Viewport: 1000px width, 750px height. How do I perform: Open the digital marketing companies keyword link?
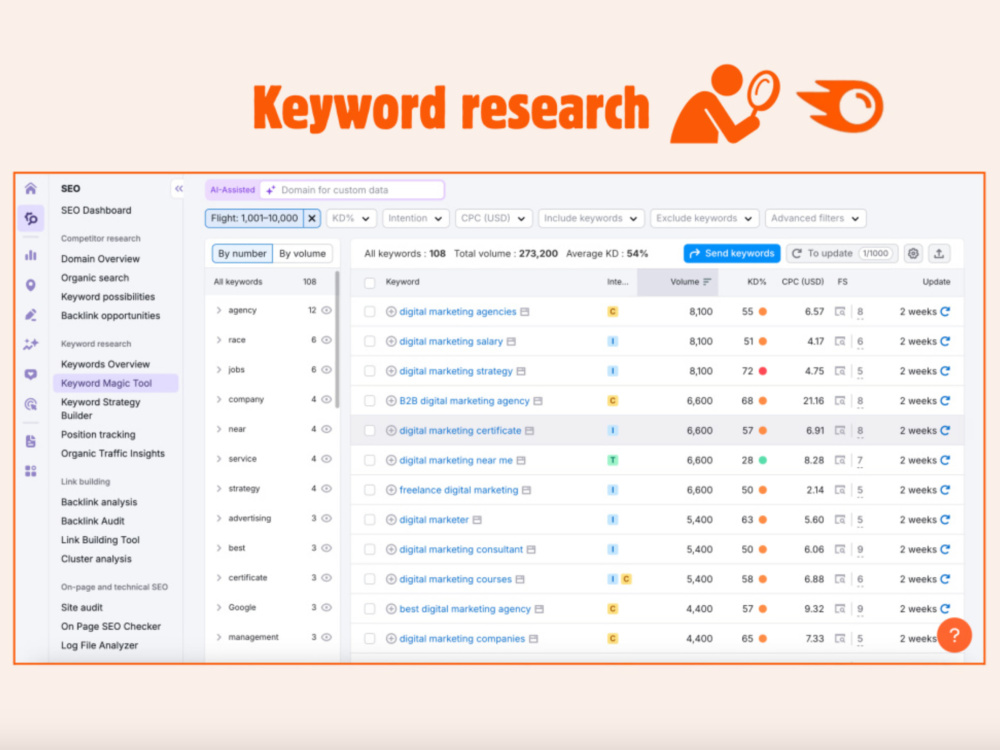click(462, 638)
